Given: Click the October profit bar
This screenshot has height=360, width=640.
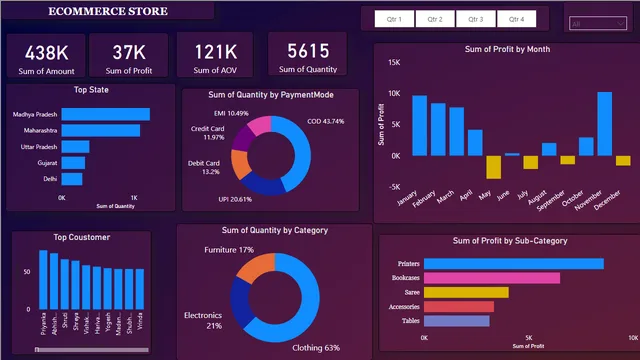Looking at the screenshot, I should (x=586, y=147).
